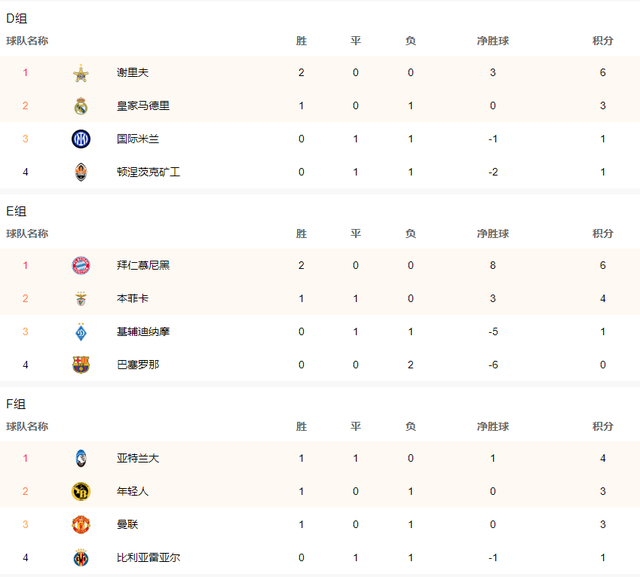
Task: Click the 积分 column header in F组
Action: tap(603, 427)
